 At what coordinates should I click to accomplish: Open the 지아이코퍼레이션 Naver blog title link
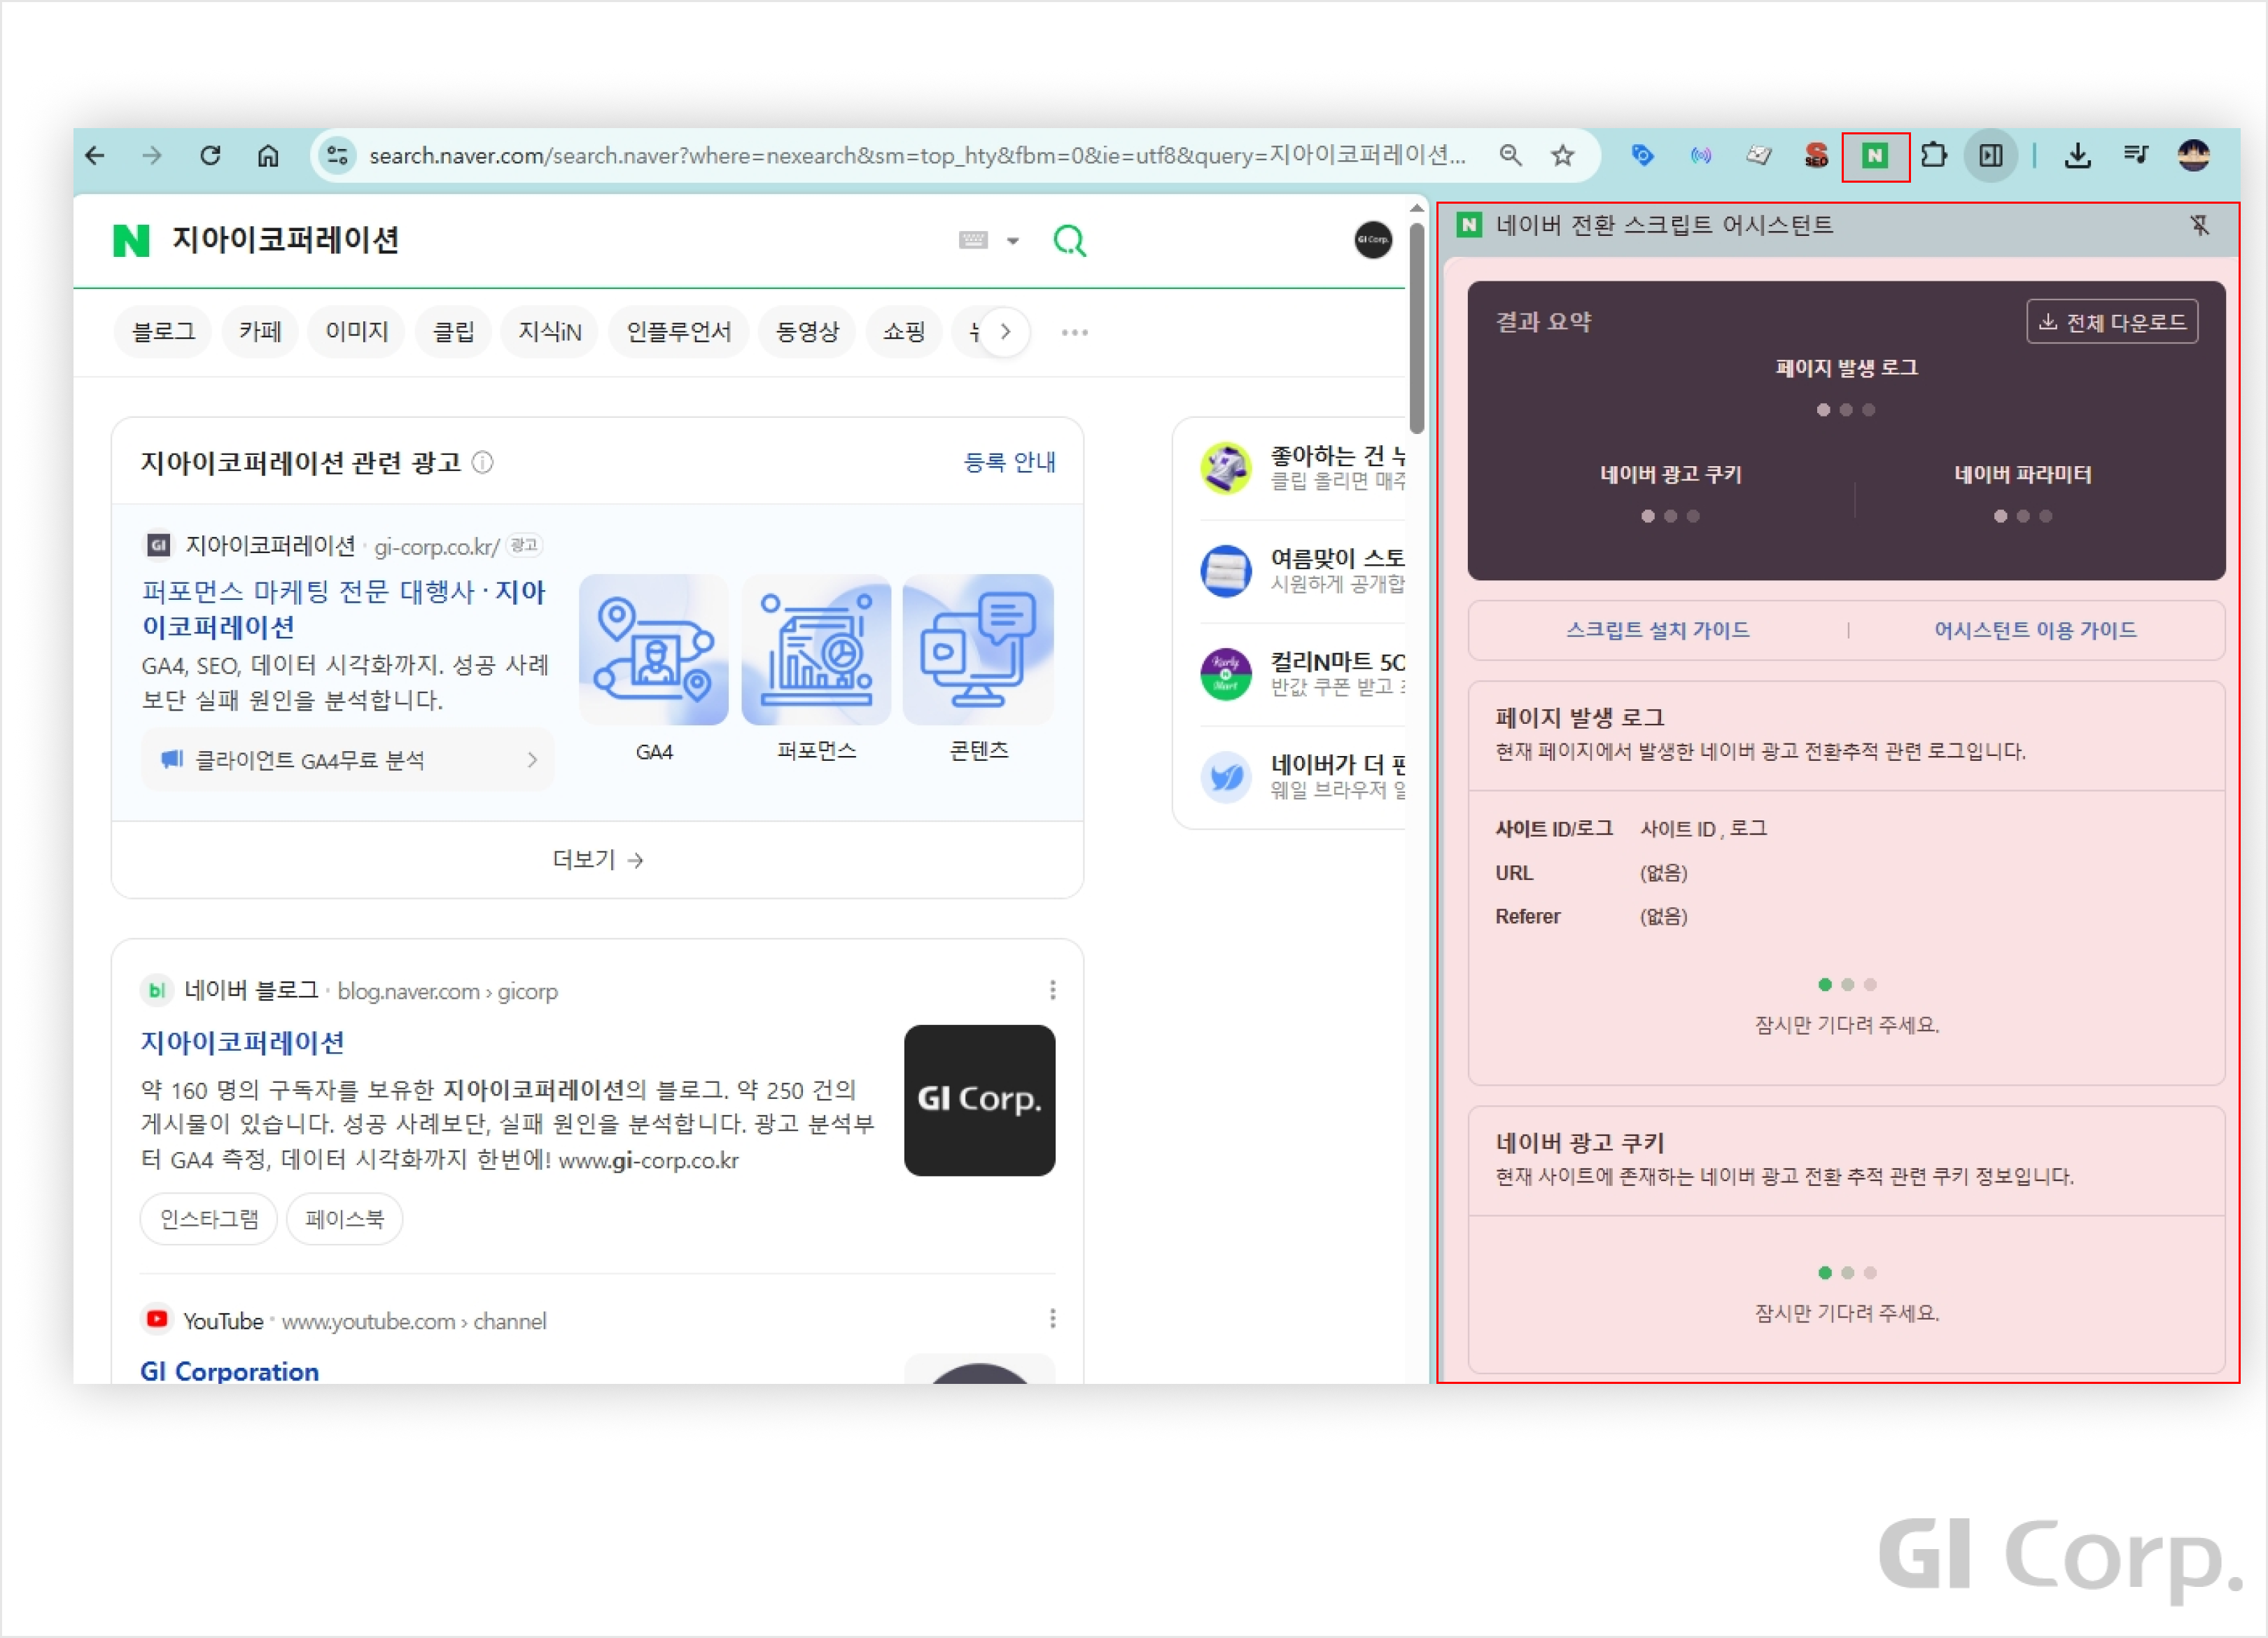coord(242,1043)
